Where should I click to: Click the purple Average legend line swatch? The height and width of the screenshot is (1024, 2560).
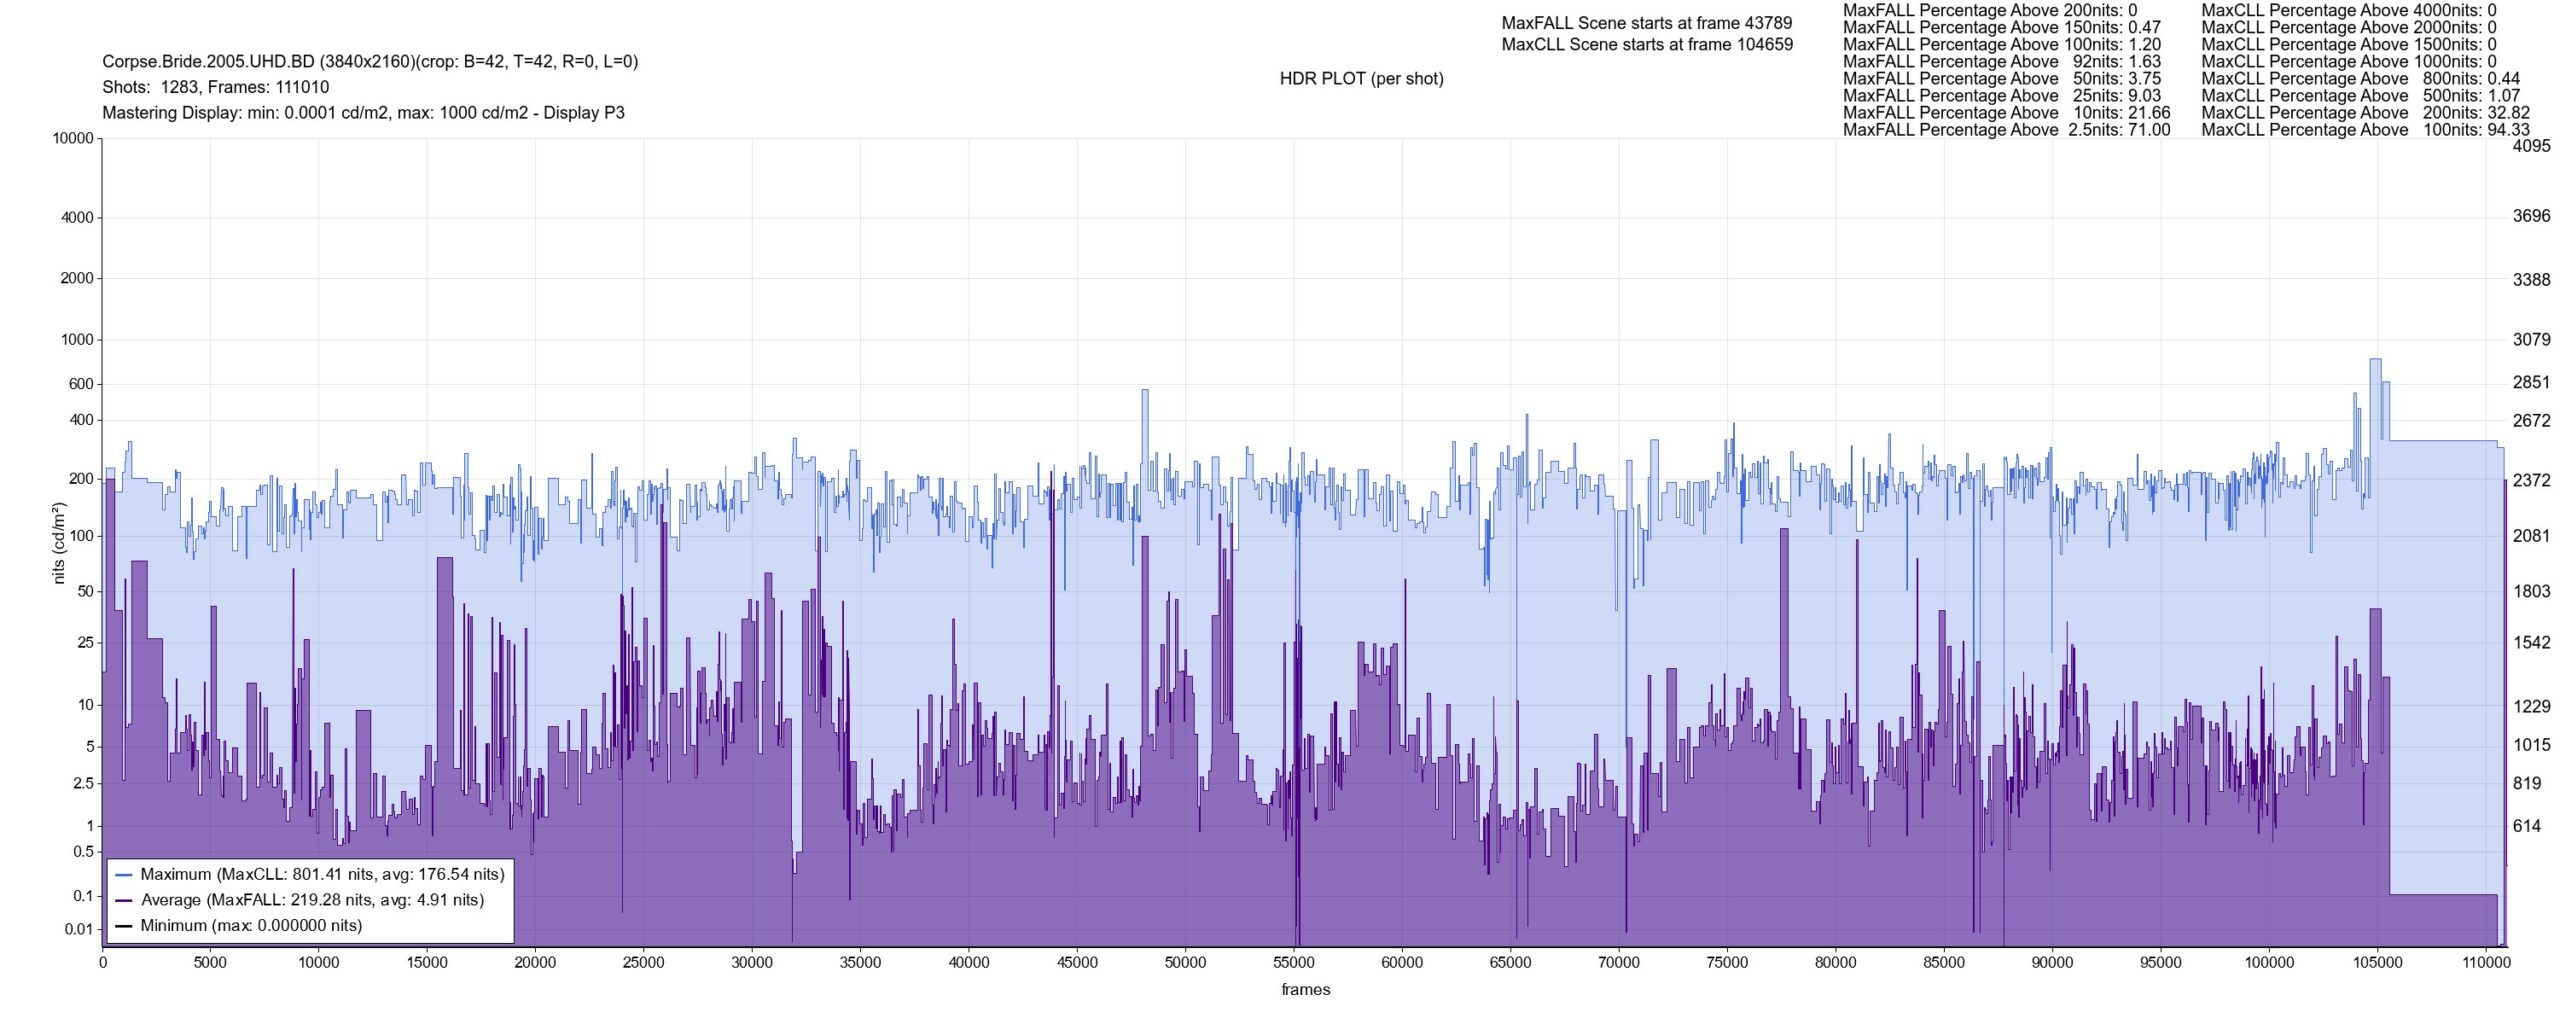point(124,901)
